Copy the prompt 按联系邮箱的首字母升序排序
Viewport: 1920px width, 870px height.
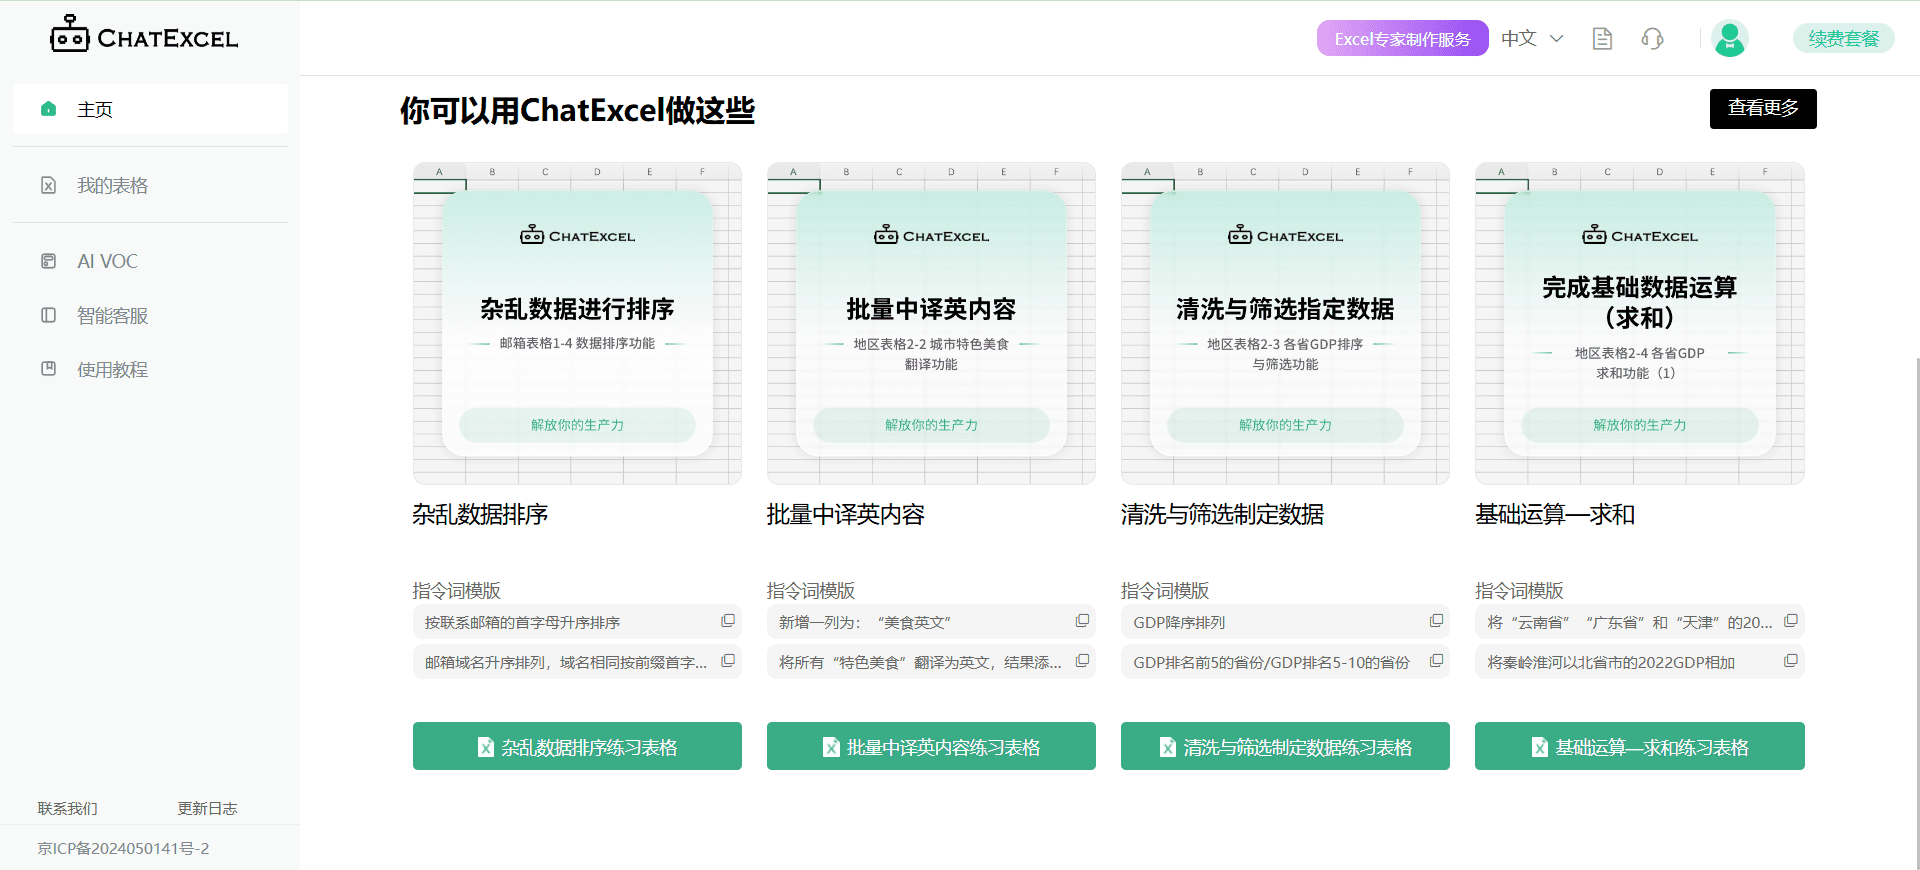click(728, 621)
